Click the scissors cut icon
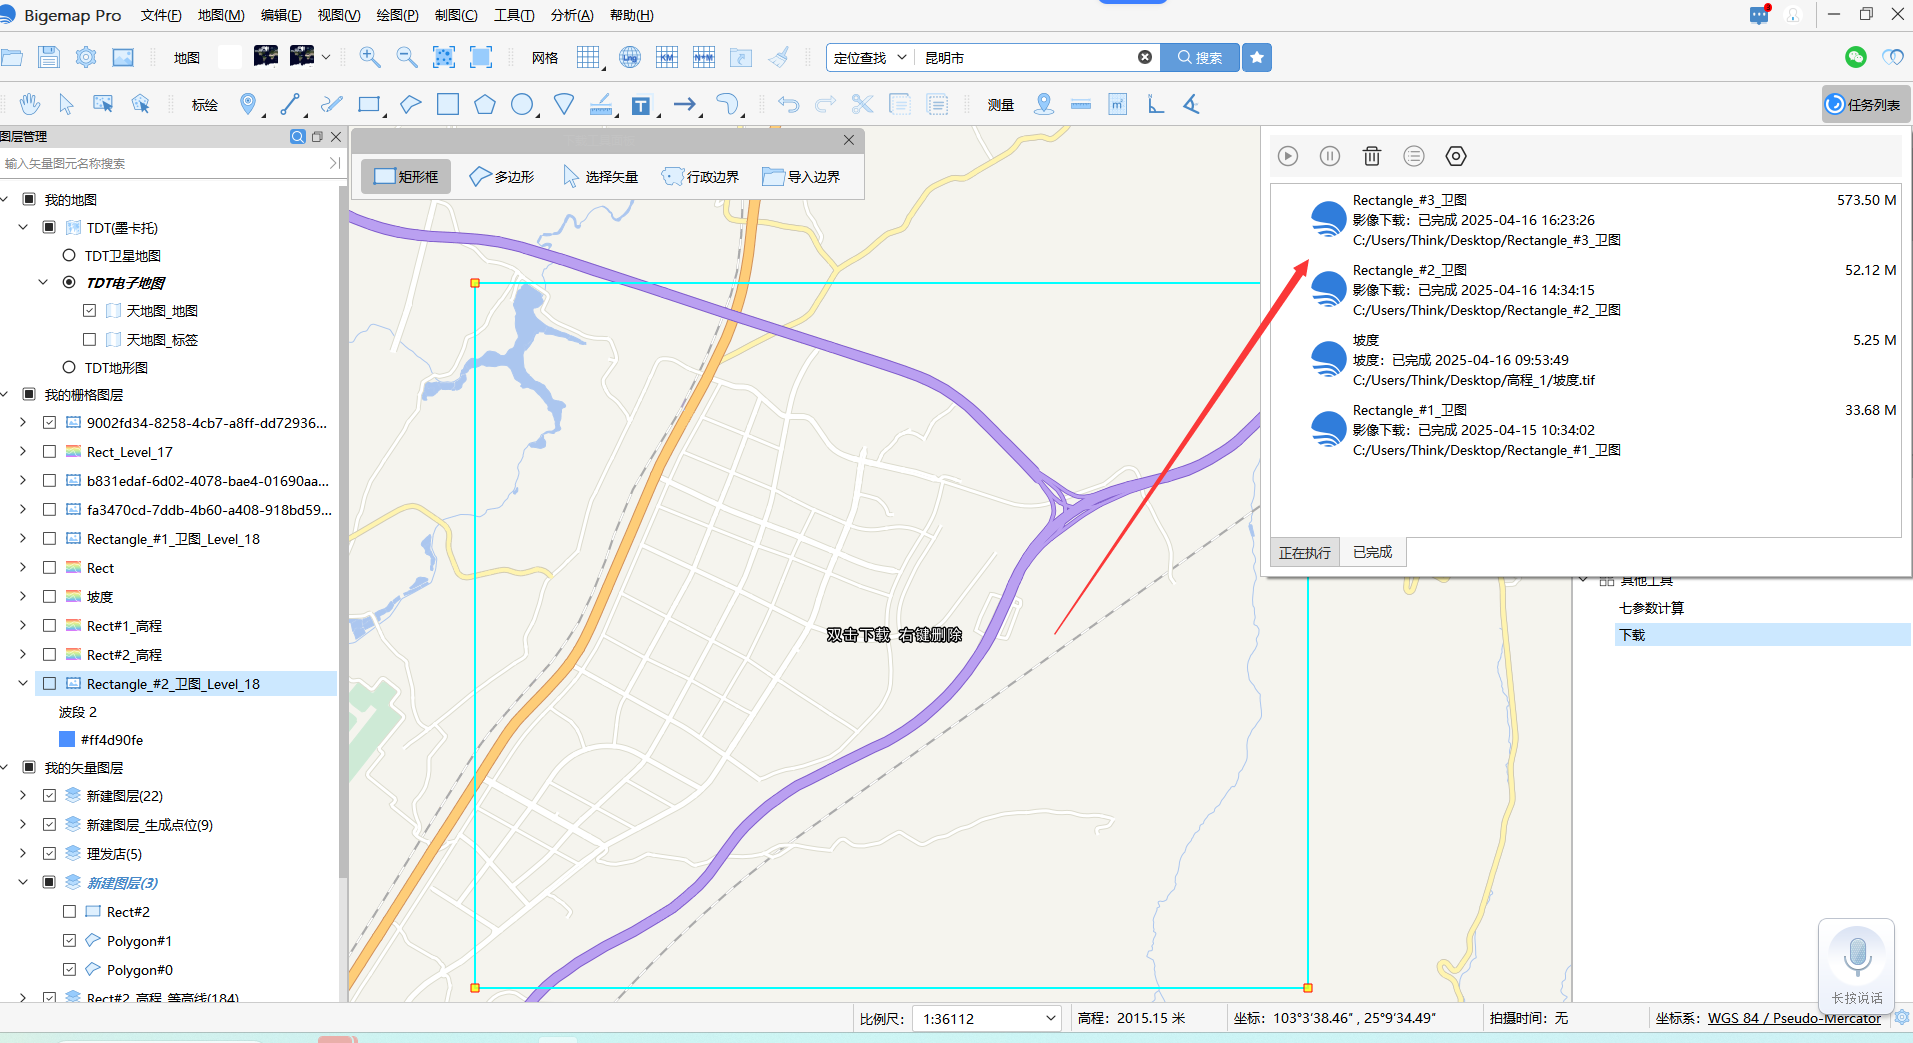Viewport: 1913px width, 1043px height. pos(863,104)
